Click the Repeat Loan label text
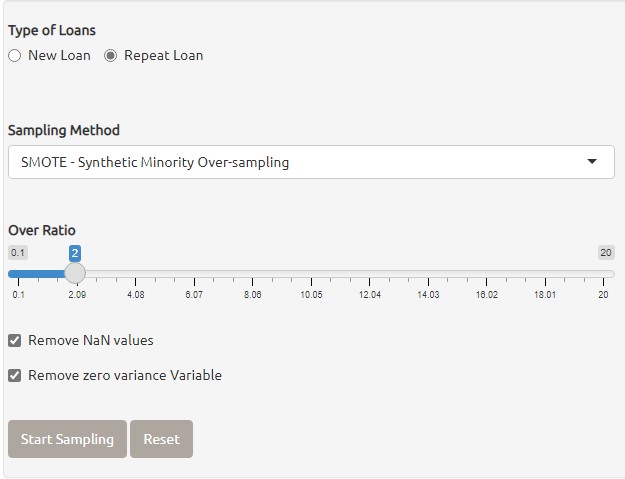Image resolution: width=625 pixels, height=479 pixels. tap(163, 56)
